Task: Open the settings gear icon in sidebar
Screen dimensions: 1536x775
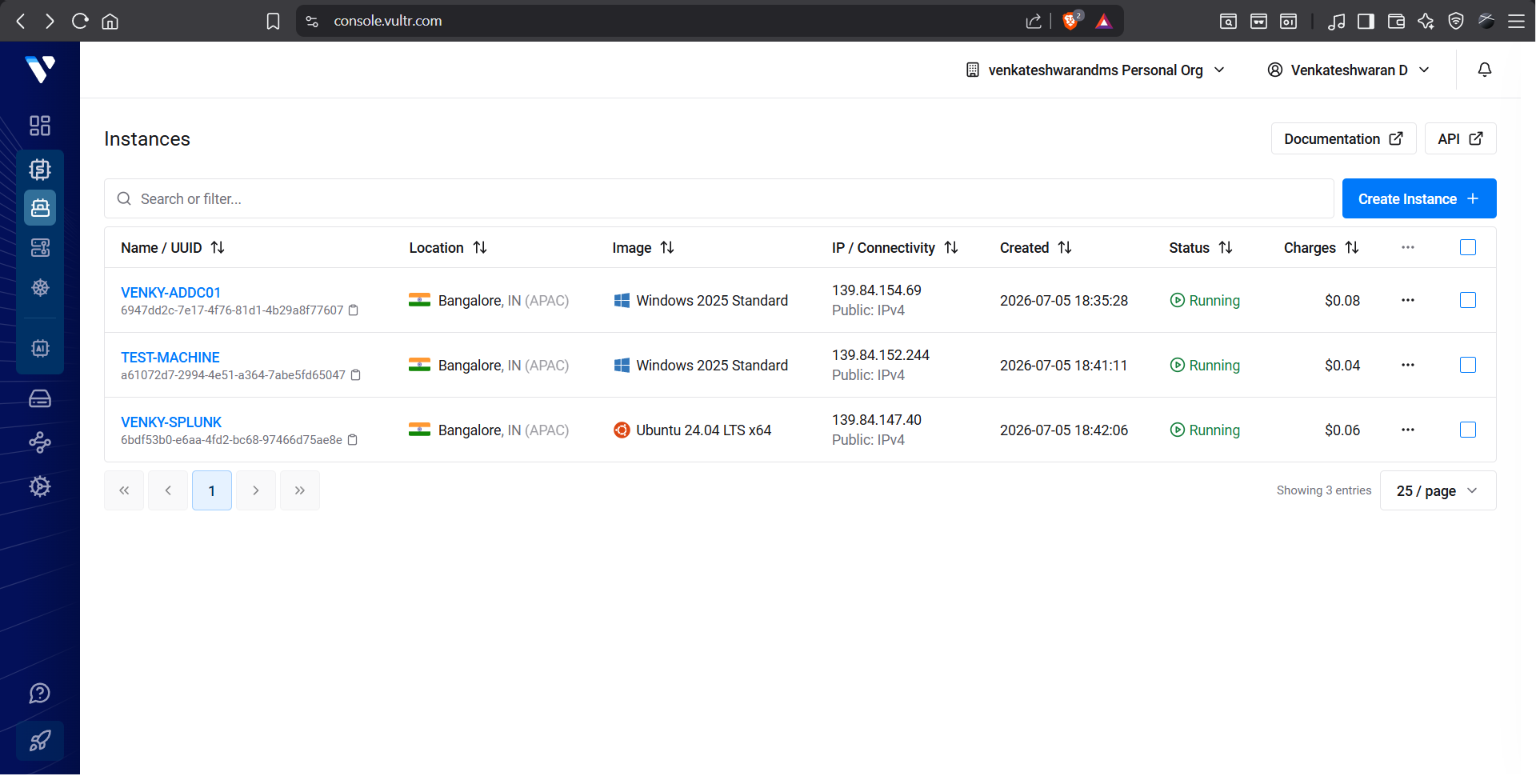Action: pos(40,486)
